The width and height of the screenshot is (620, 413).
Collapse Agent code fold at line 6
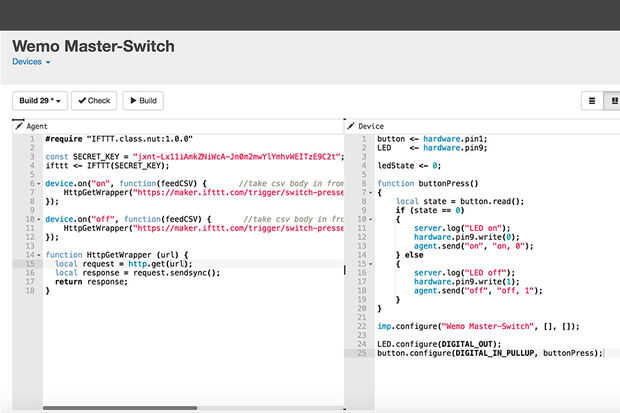pos(39,184)
